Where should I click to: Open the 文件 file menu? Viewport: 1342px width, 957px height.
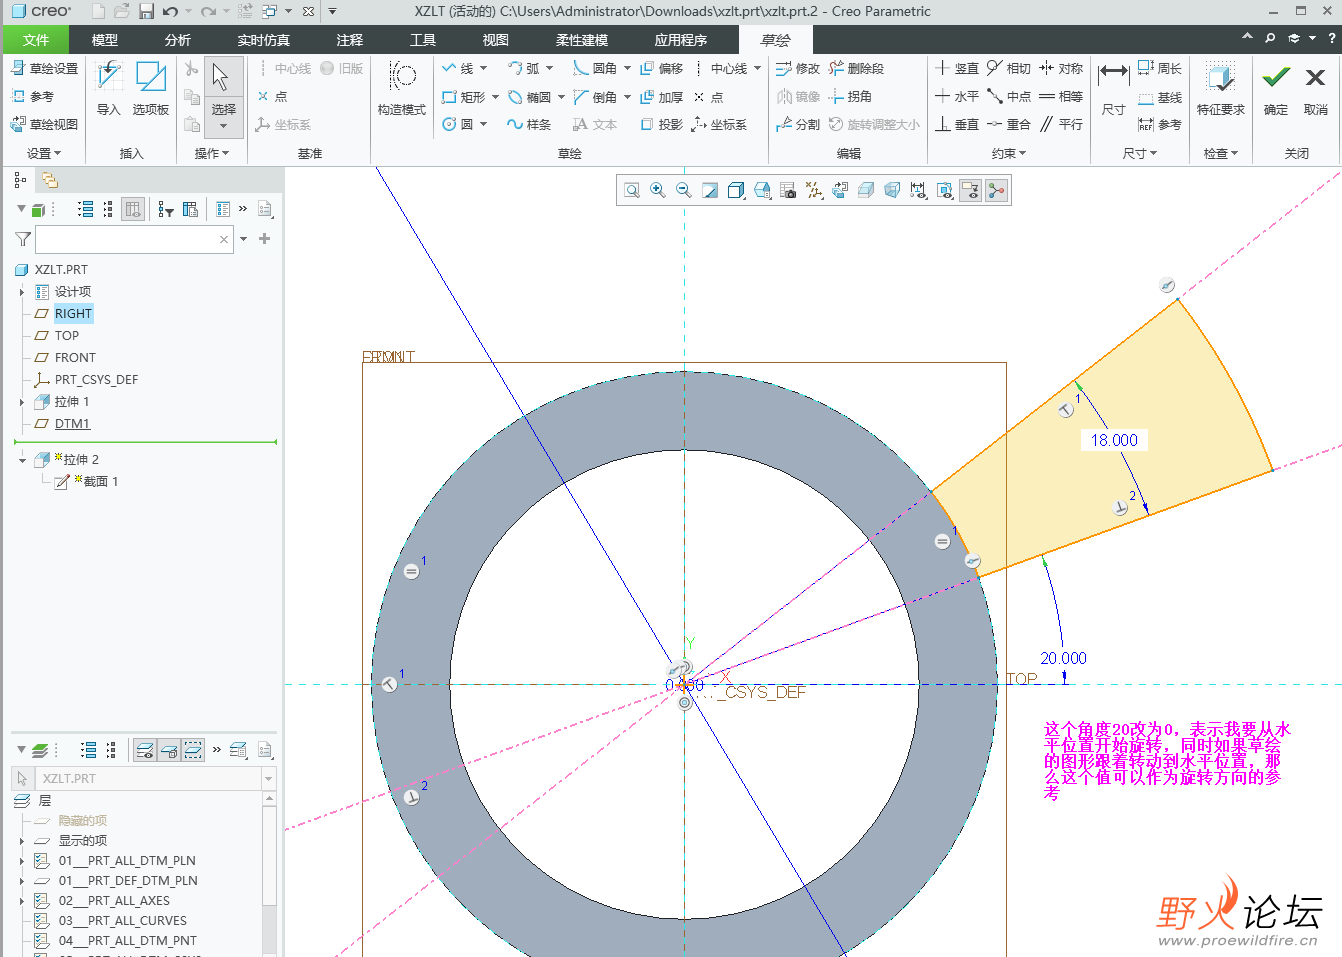[x=36, y=40]
